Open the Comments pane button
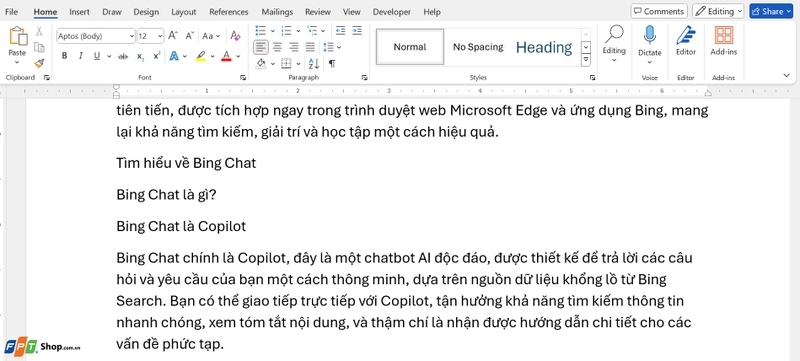This screenshot has width=800, height=361. (659, 11)
